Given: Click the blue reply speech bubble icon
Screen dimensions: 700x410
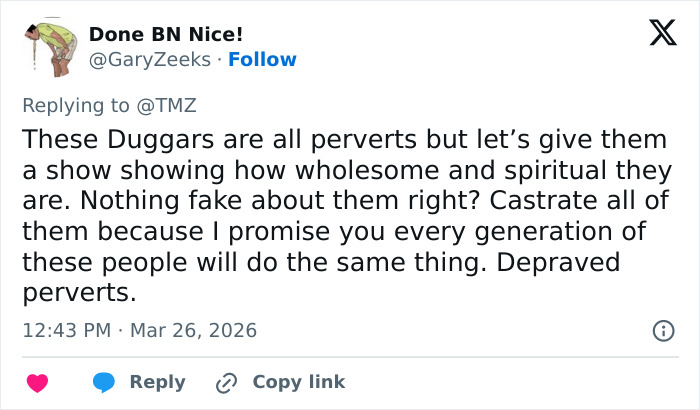Looking at the screenshot, I should 105,382.
